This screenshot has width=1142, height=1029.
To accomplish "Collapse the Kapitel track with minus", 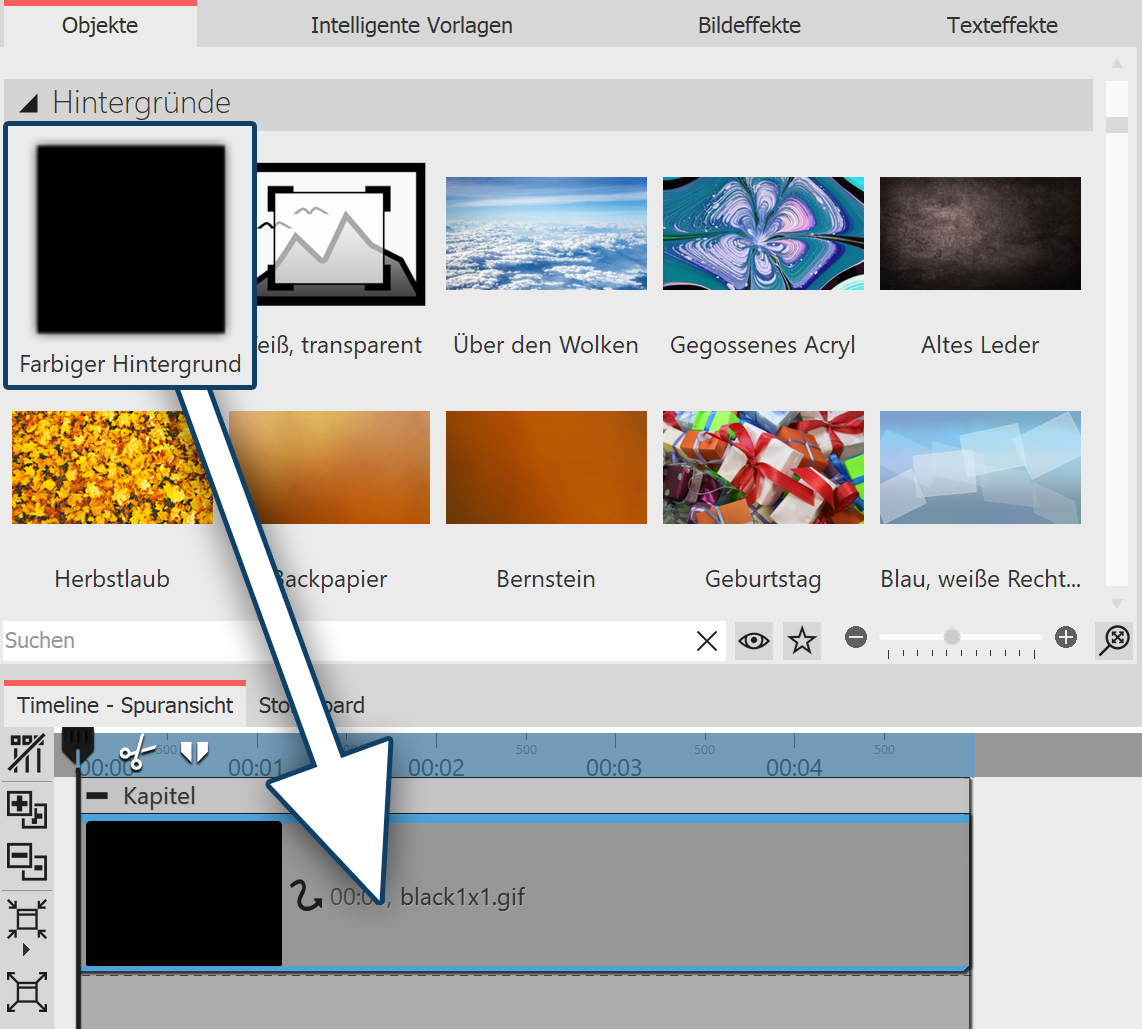I will (x=97, y=796).
